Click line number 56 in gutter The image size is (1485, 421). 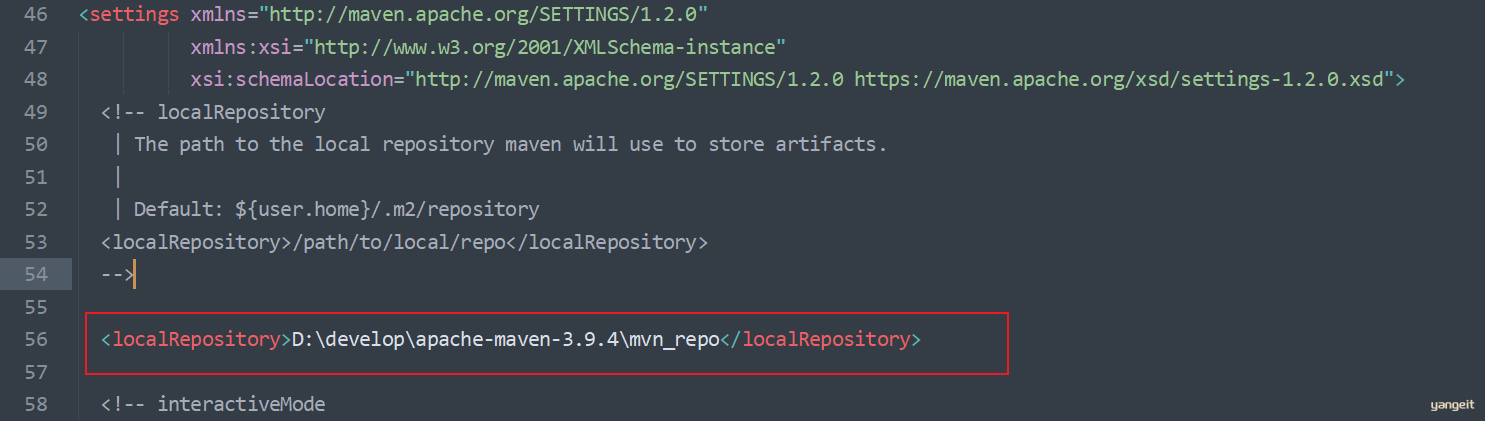tap(36, 339)
